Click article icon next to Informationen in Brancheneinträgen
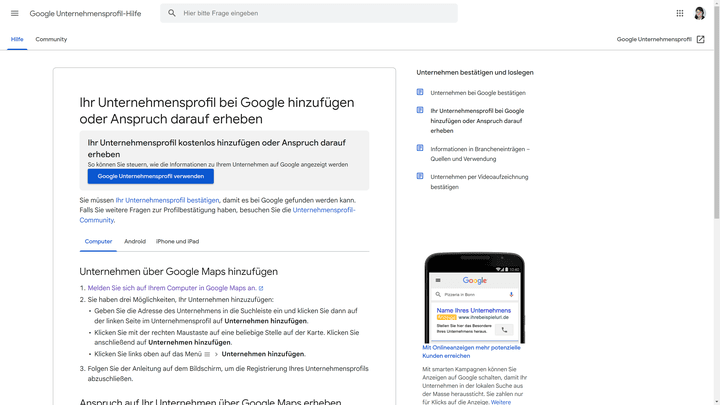Viewport: 720px width, 405px height. 420,148
